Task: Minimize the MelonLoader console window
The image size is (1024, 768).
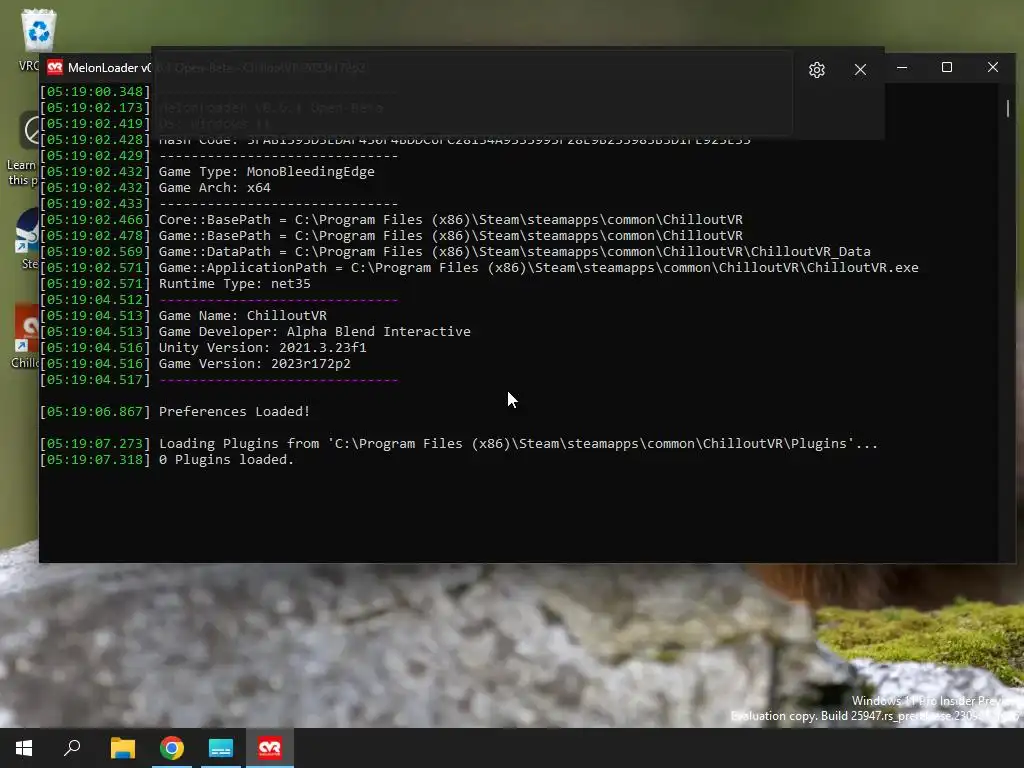Action: (902, 67)
